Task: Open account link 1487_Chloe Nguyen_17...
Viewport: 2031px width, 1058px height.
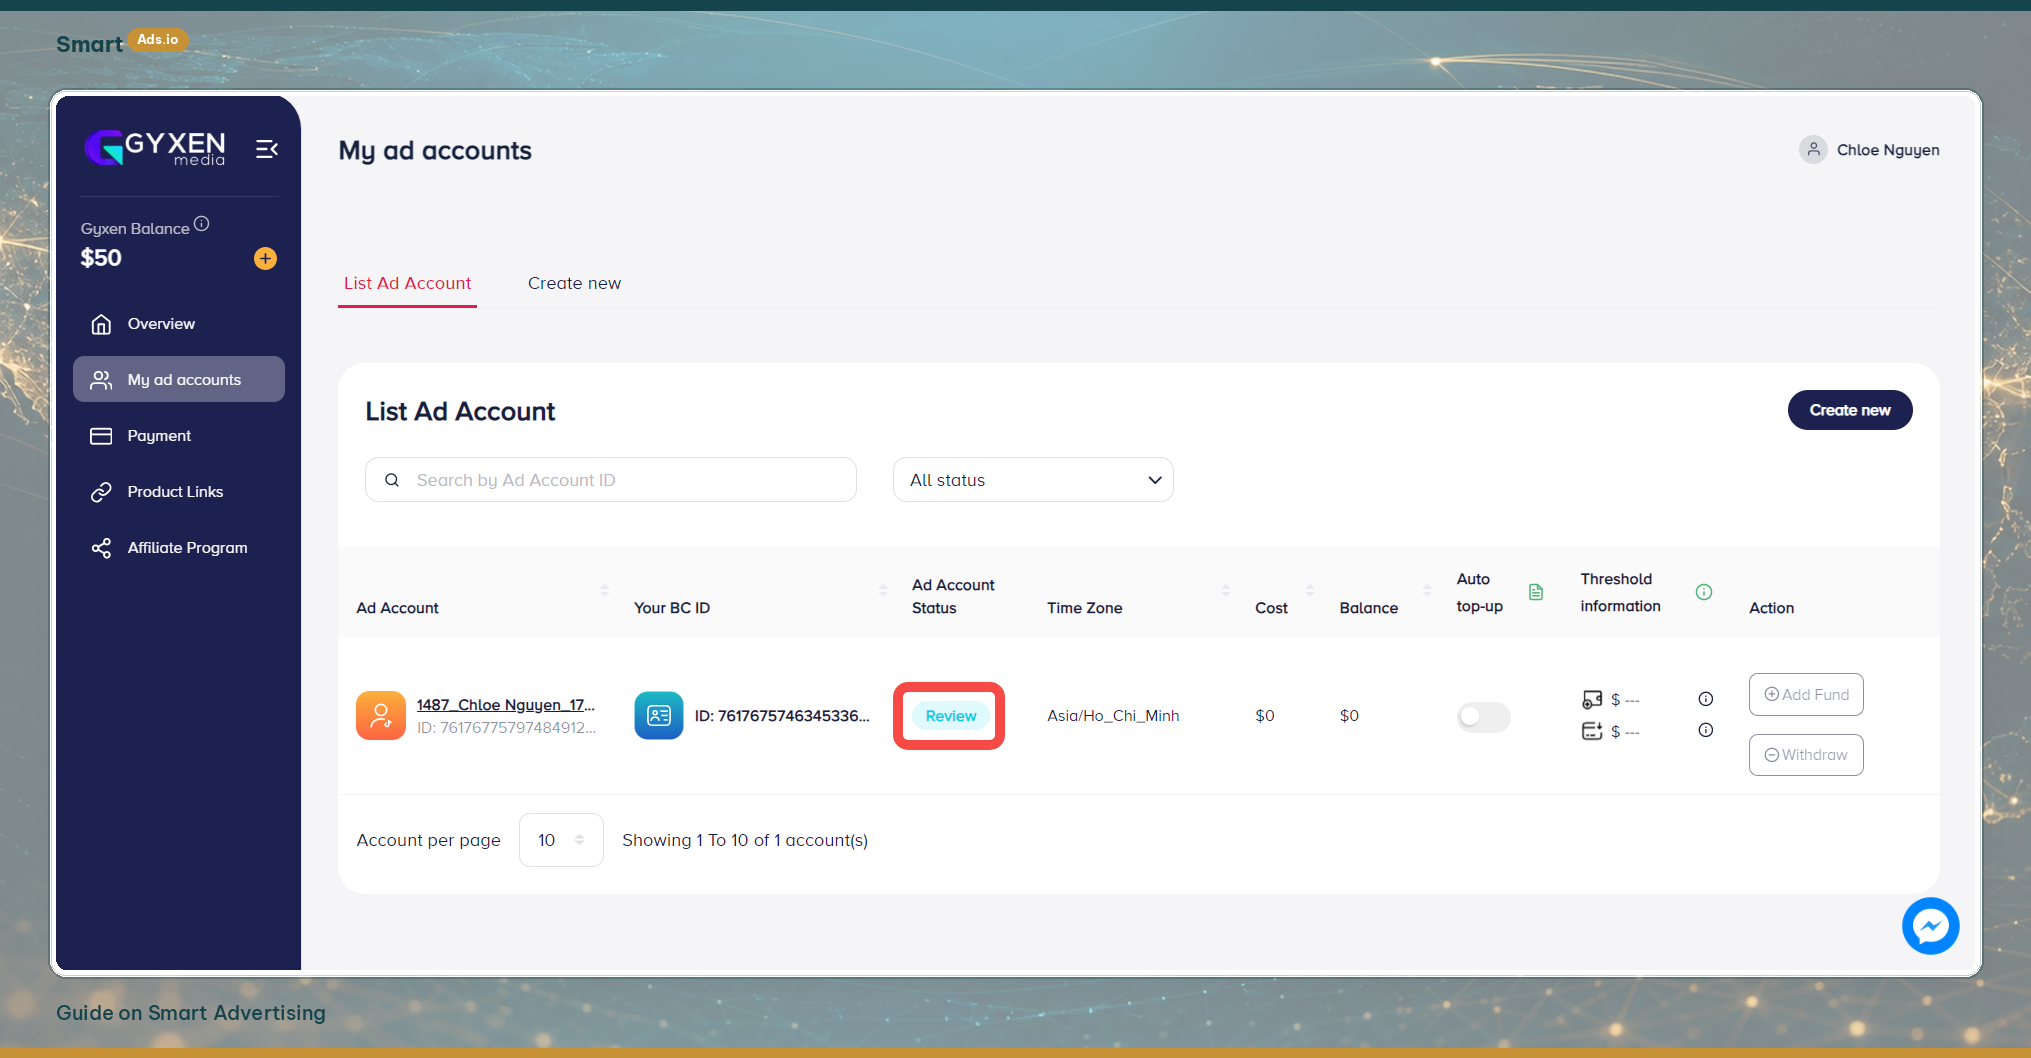Action: click(x=506, y=705)
